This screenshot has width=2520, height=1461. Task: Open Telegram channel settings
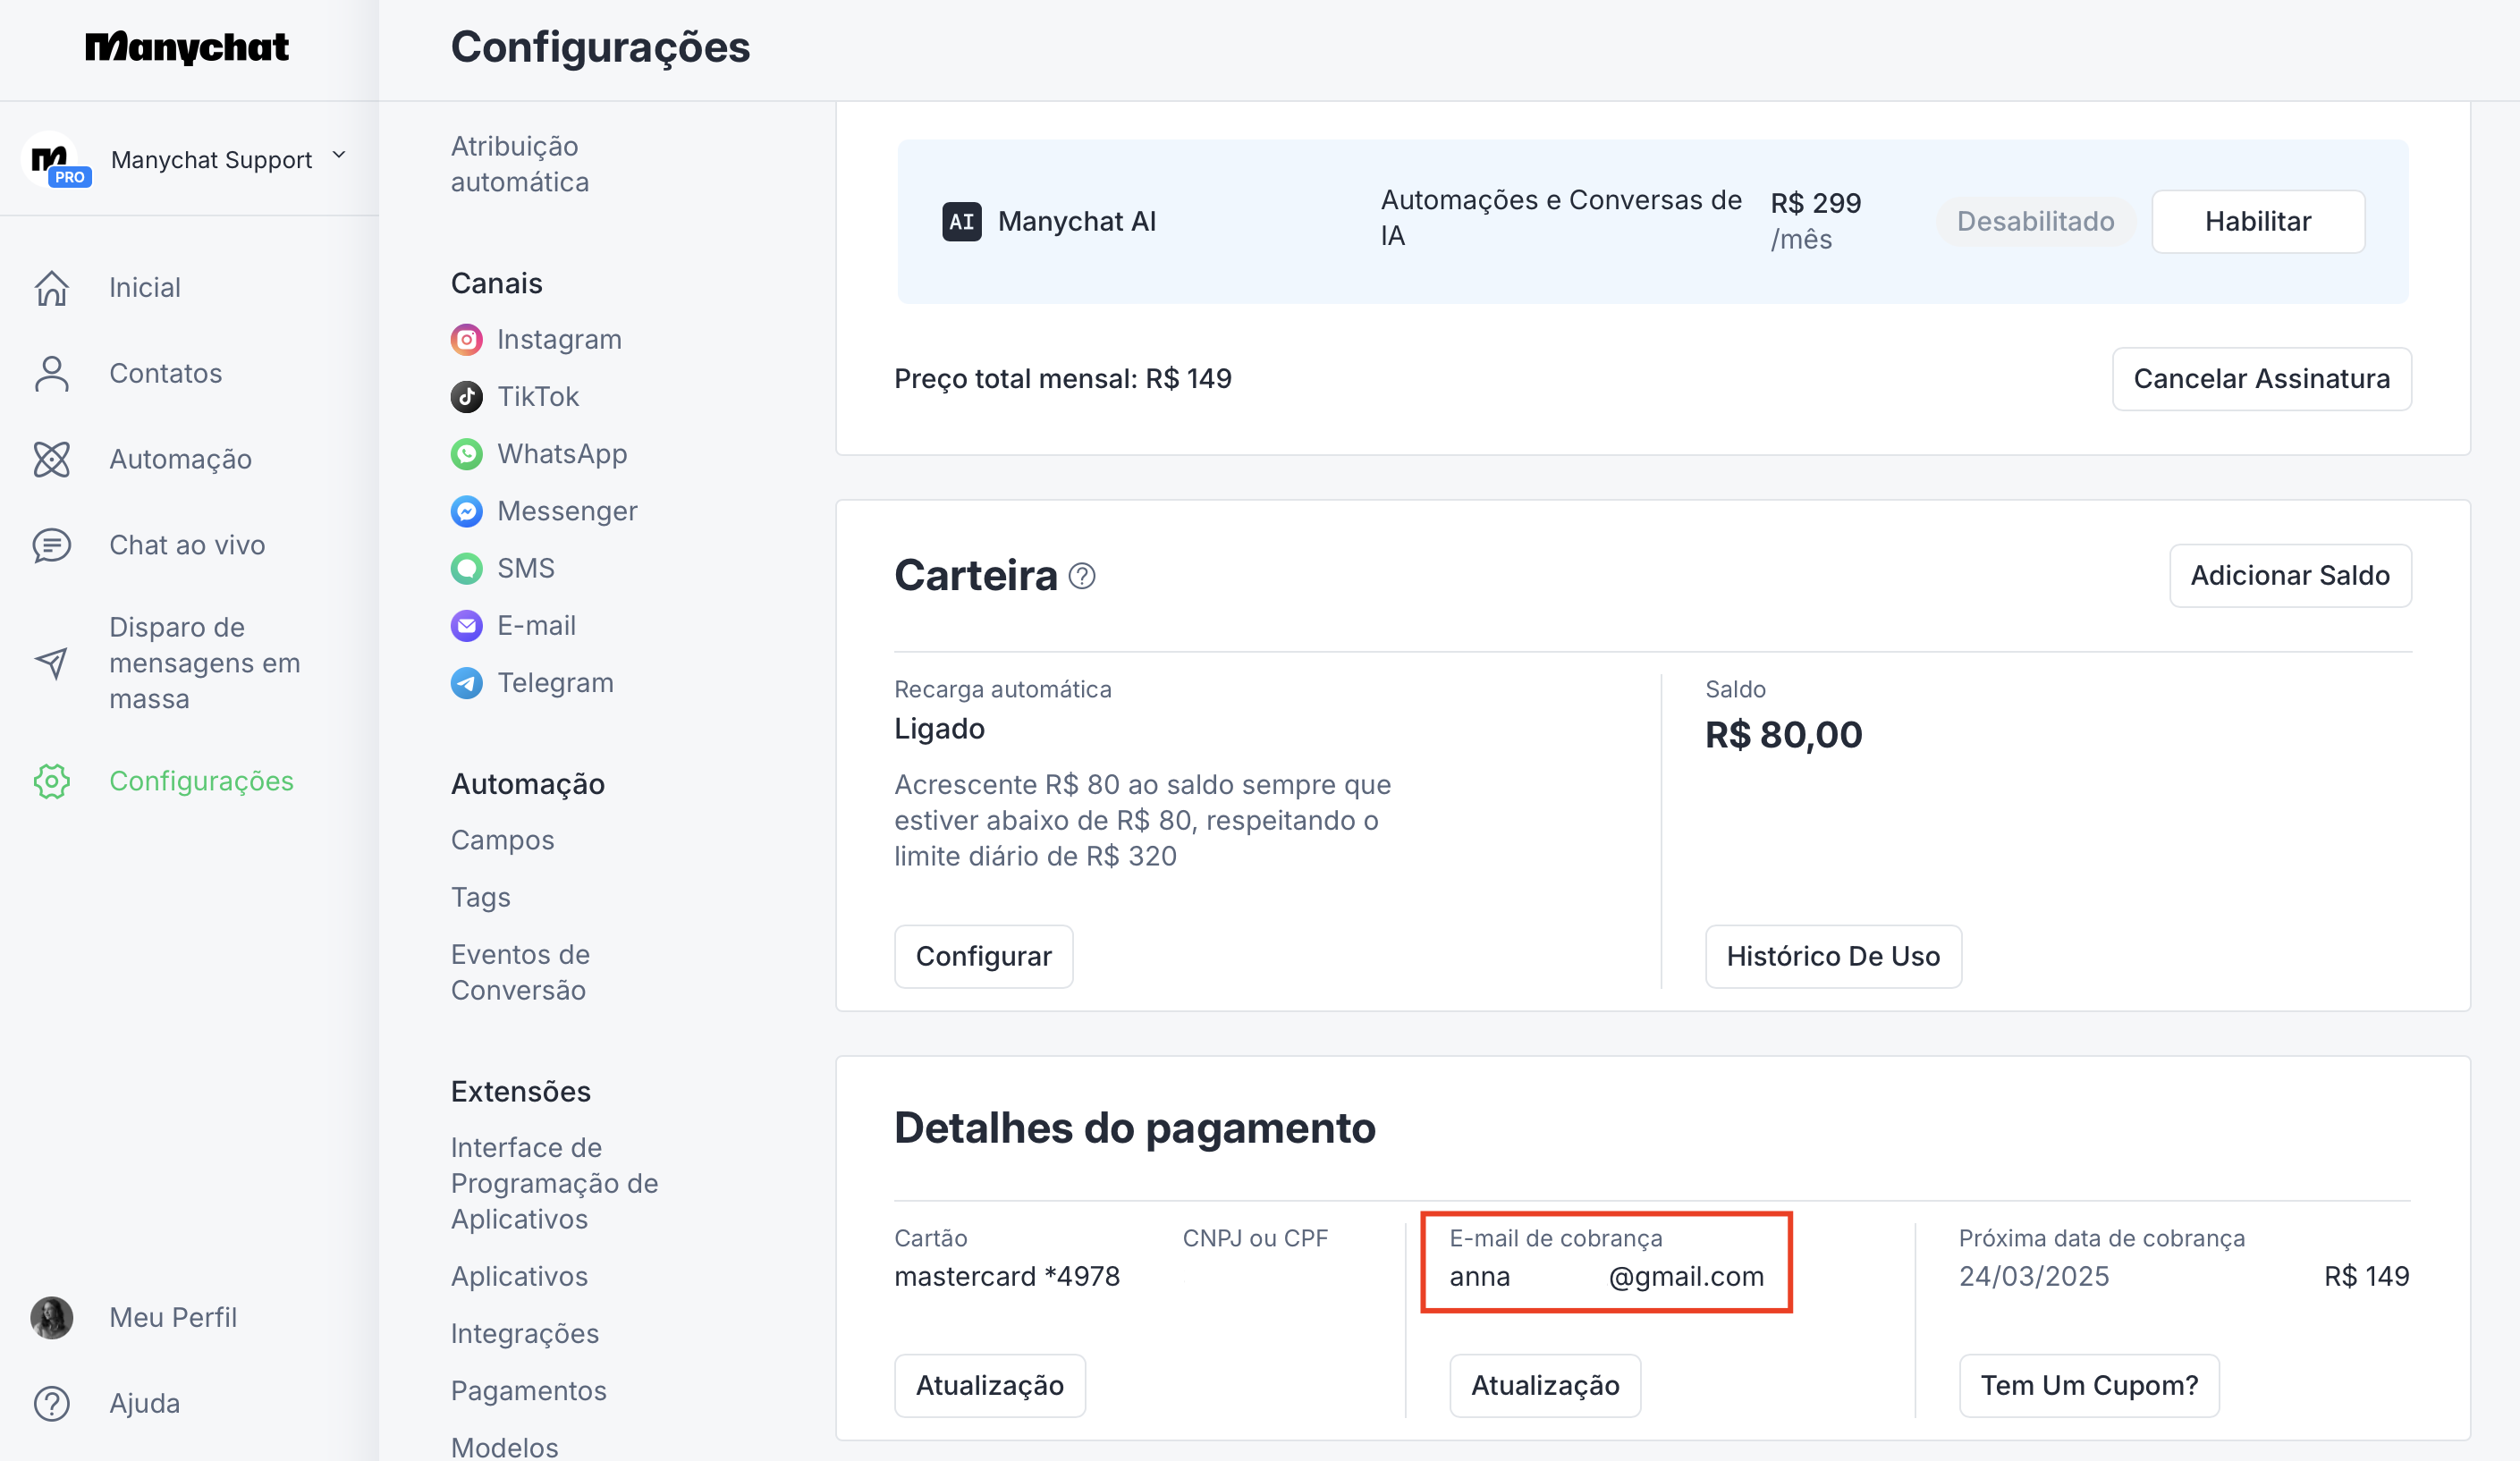[x=555, y=683]
